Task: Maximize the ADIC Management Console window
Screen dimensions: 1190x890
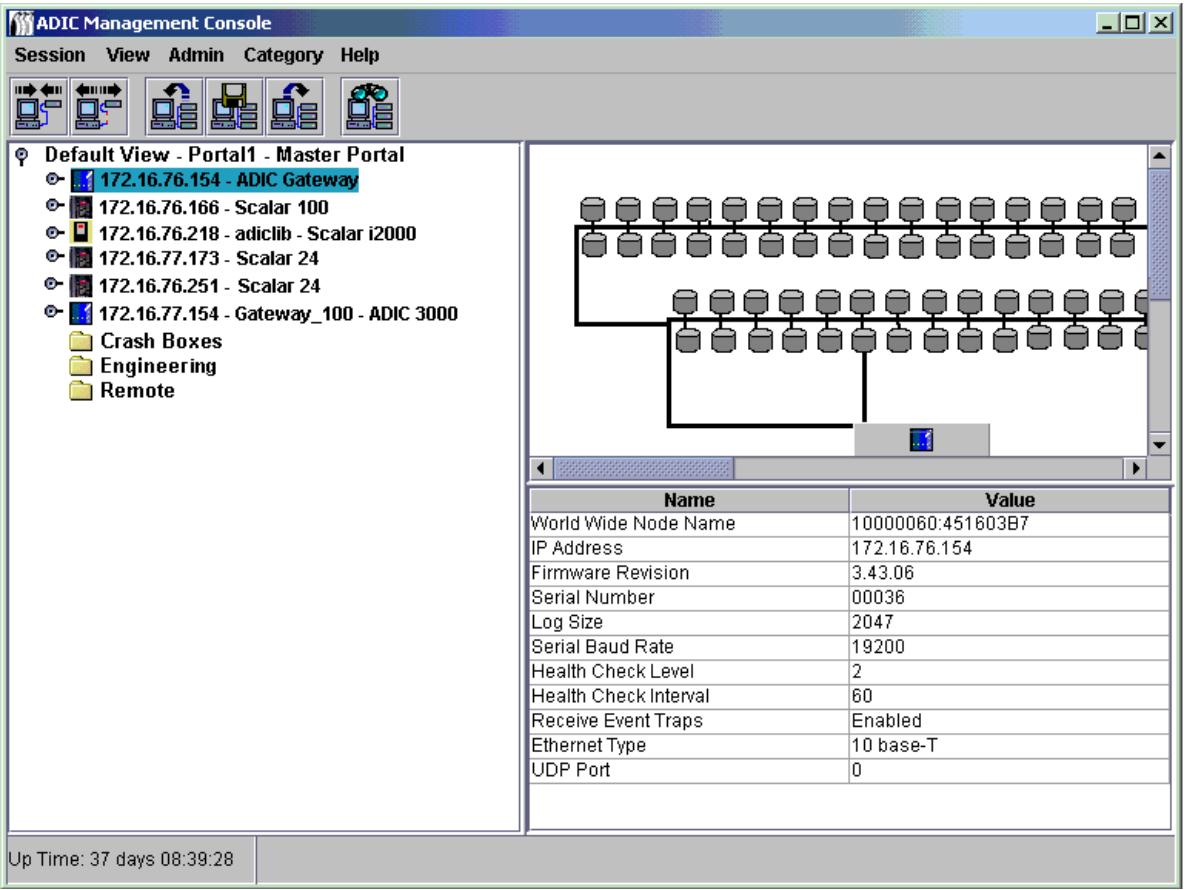Action: point(1132,23)
